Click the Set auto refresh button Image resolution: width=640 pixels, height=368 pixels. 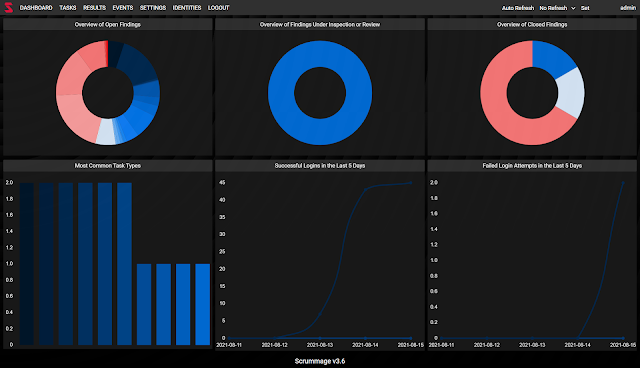pyautogui.click(x=585, y=8)
